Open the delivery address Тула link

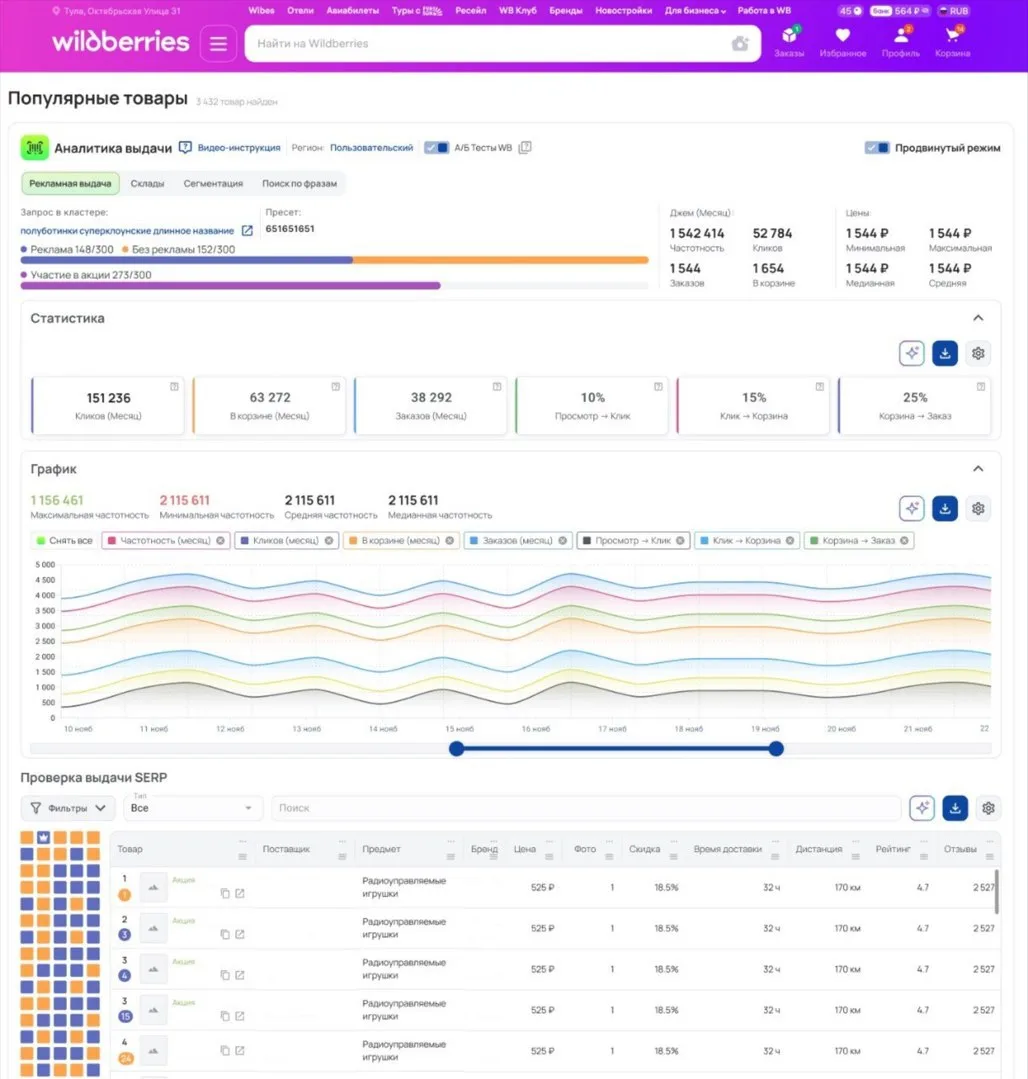[x=116, y=11]
